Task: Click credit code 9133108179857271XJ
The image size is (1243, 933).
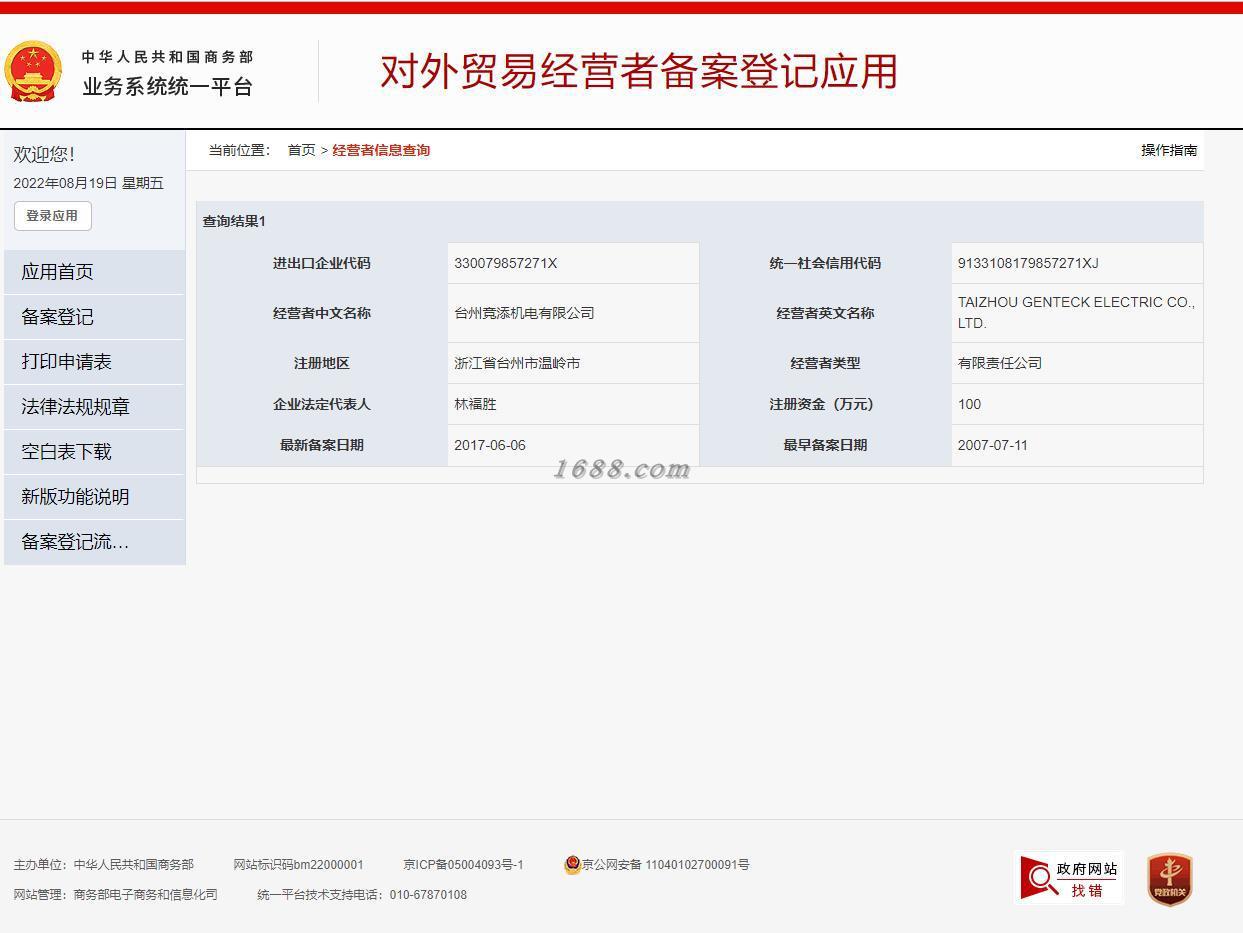Action: pos(1028,263)
